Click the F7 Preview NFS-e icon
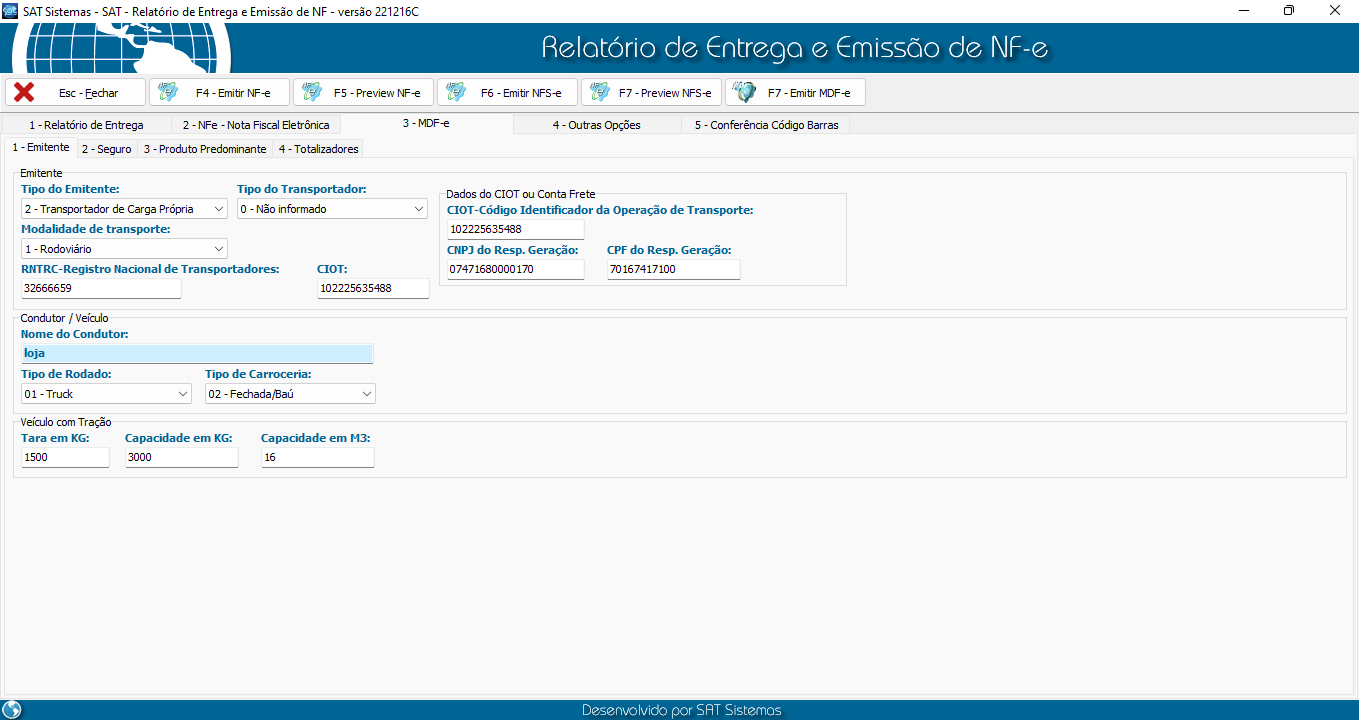 point(600,93)
